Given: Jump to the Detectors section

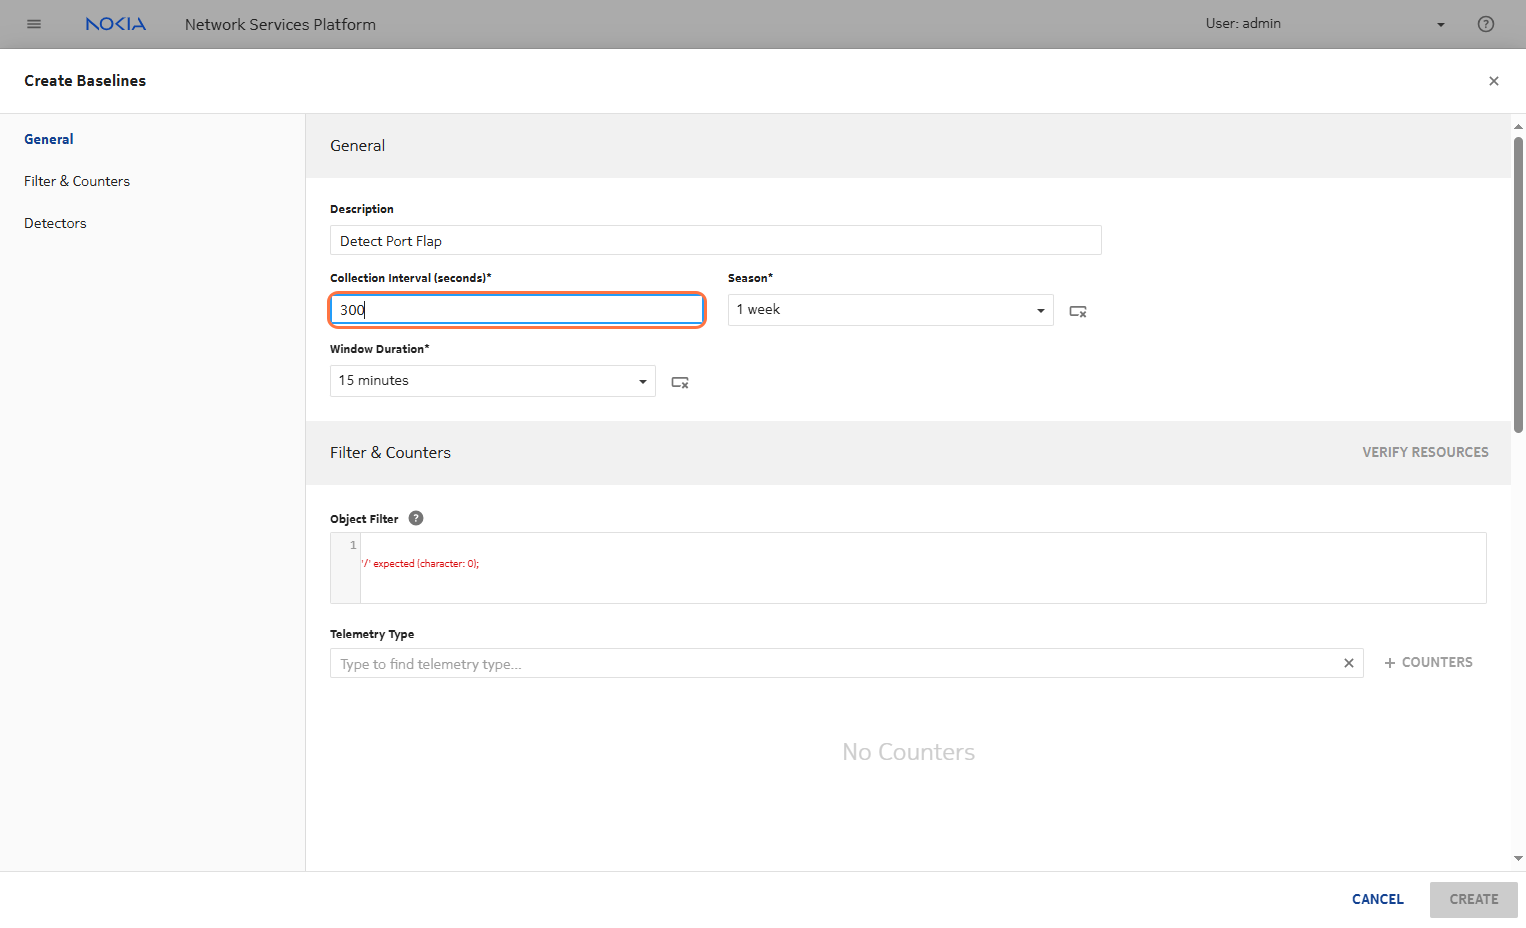Looking at the screenshot, I should point(55,223).
